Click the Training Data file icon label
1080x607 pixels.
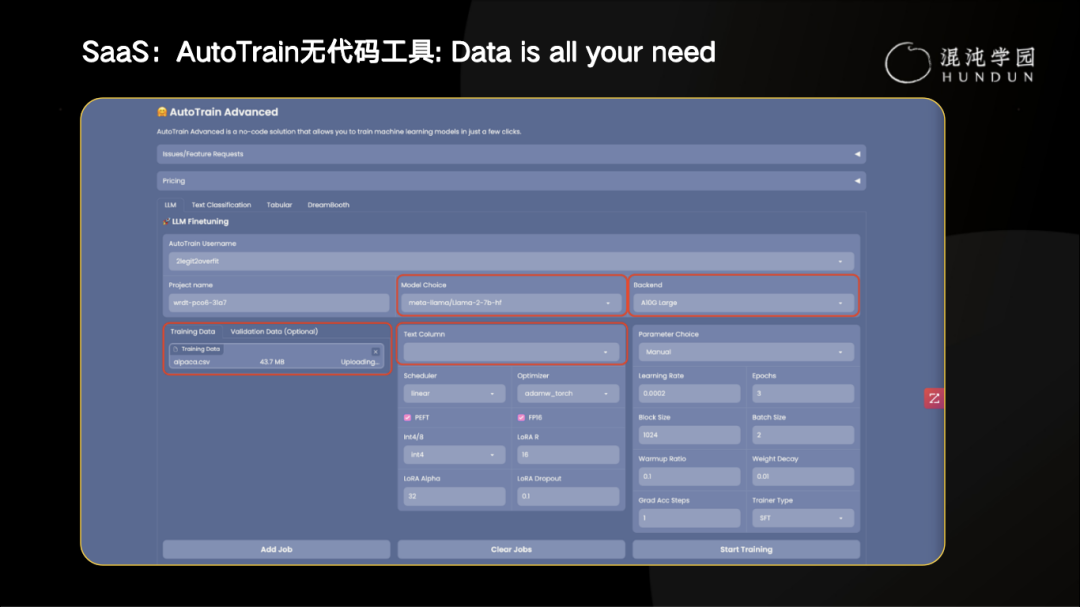[197, 349]
